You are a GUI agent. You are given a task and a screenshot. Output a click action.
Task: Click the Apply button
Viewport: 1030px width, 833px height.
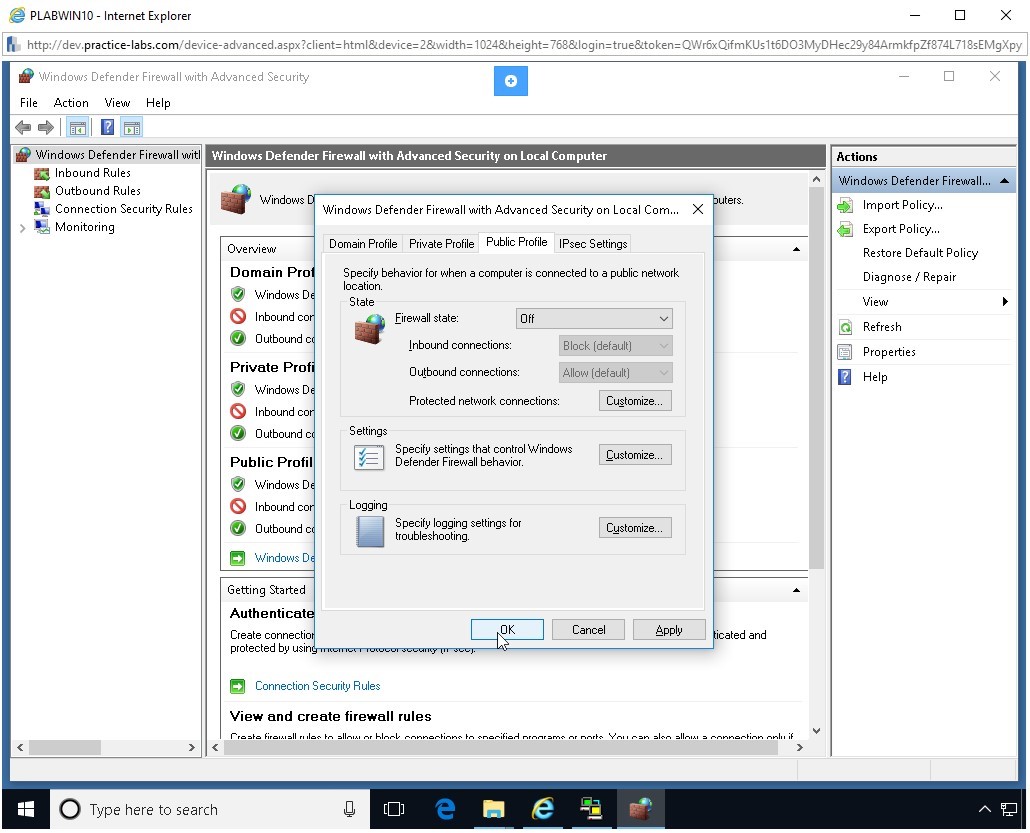668,630
